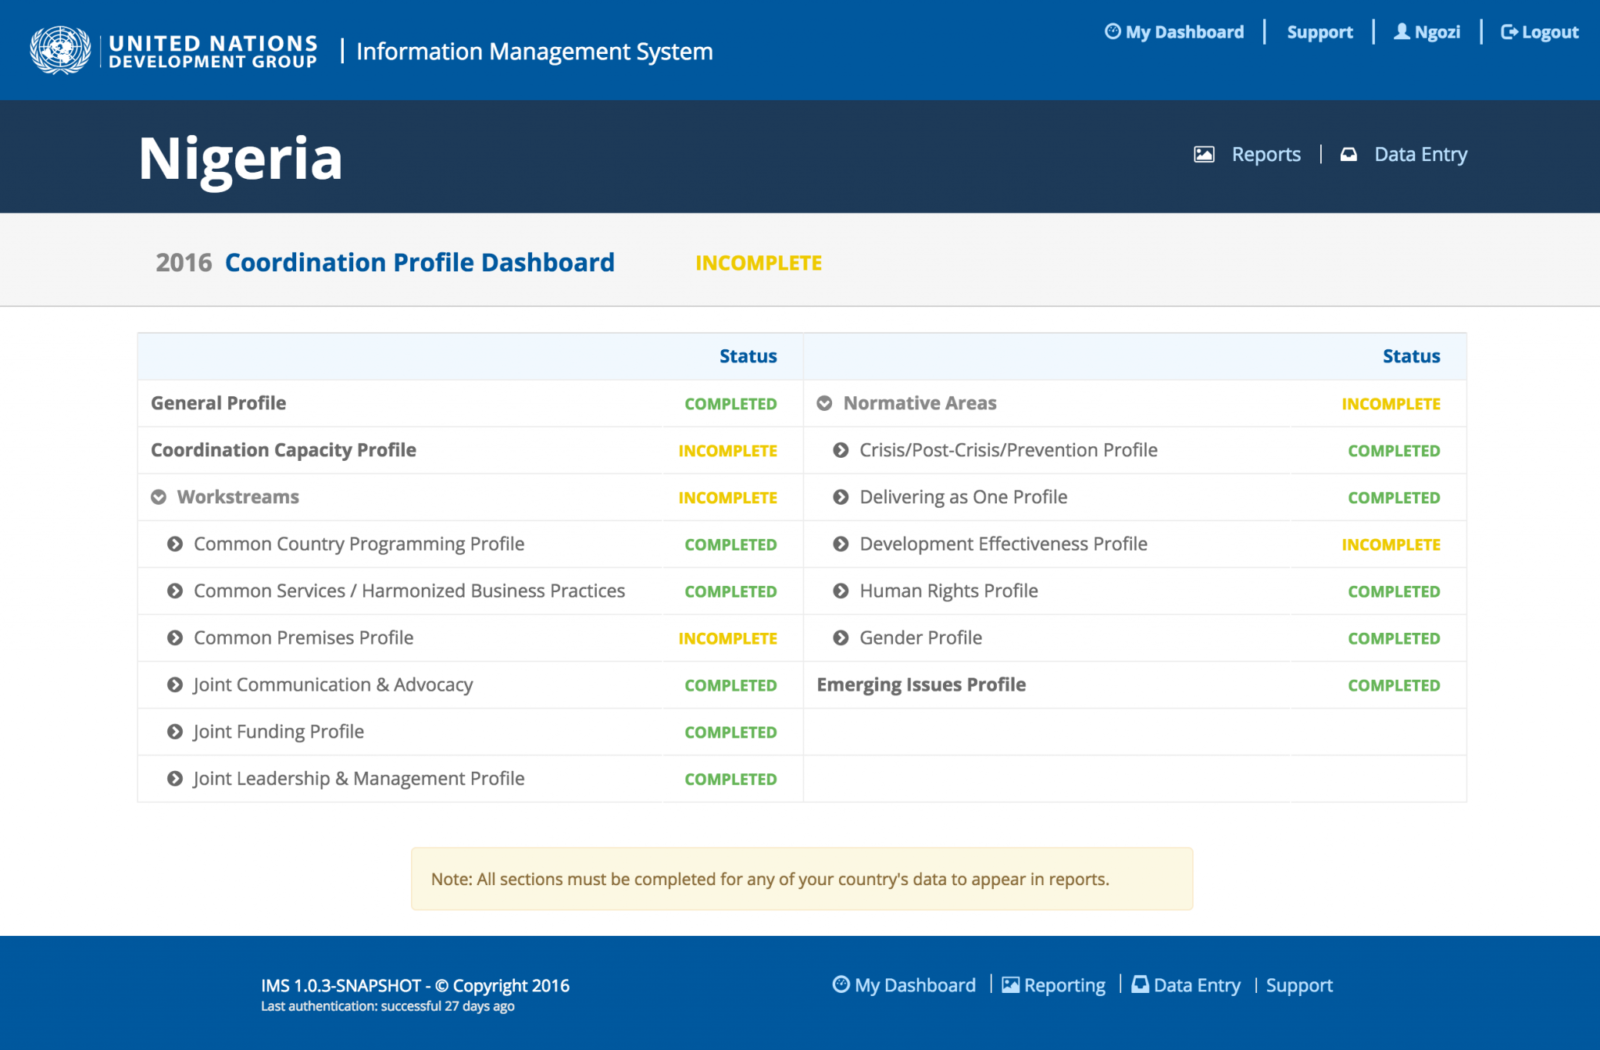1600x1050 pixels.
Task: Click the clock icon beside My Dashboard in header
Action: [x=1112, y=31]
